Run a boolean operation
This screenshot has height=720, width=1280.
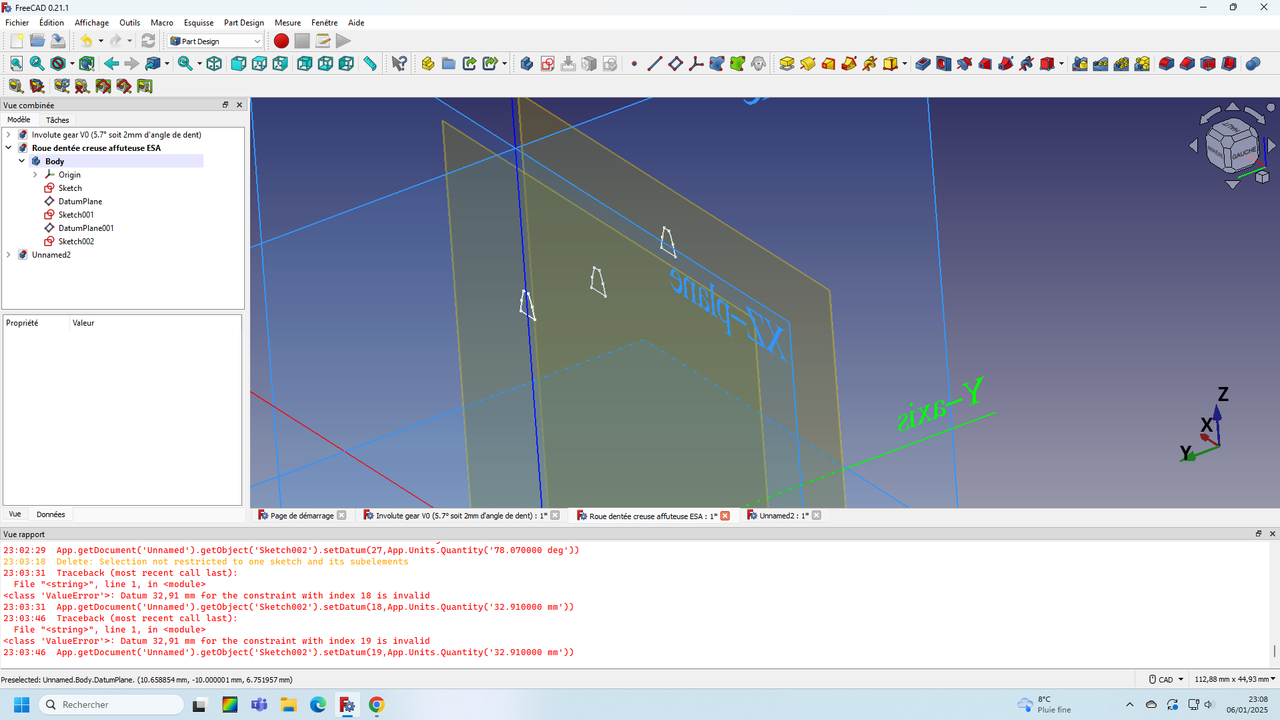[1253, 63]
